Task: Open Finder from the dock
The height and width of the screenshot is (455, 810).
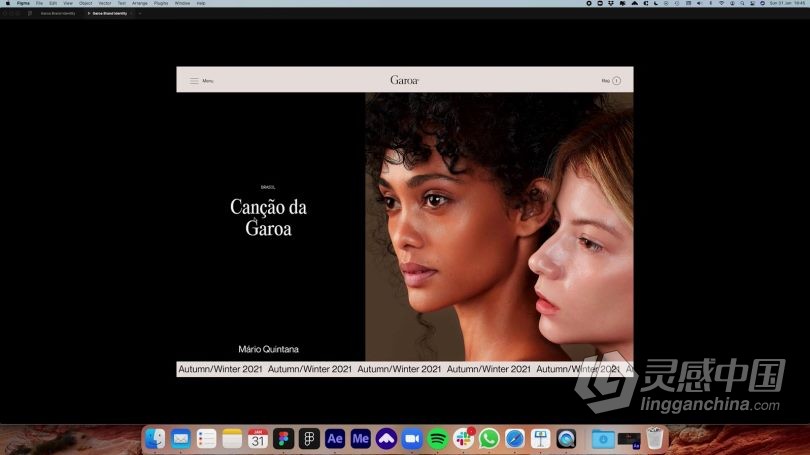Action: point(155,439)
